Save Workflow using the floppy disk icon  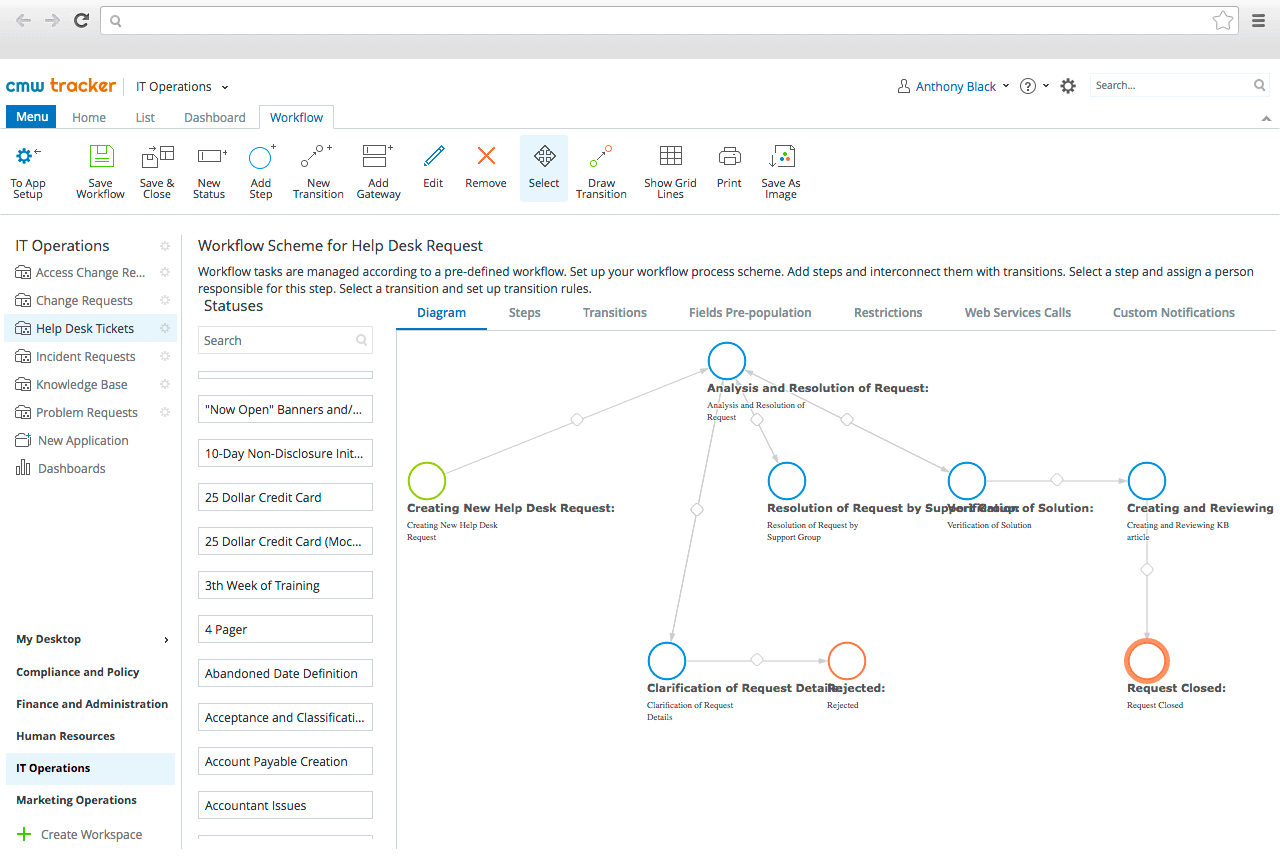(x=101, y=156)
